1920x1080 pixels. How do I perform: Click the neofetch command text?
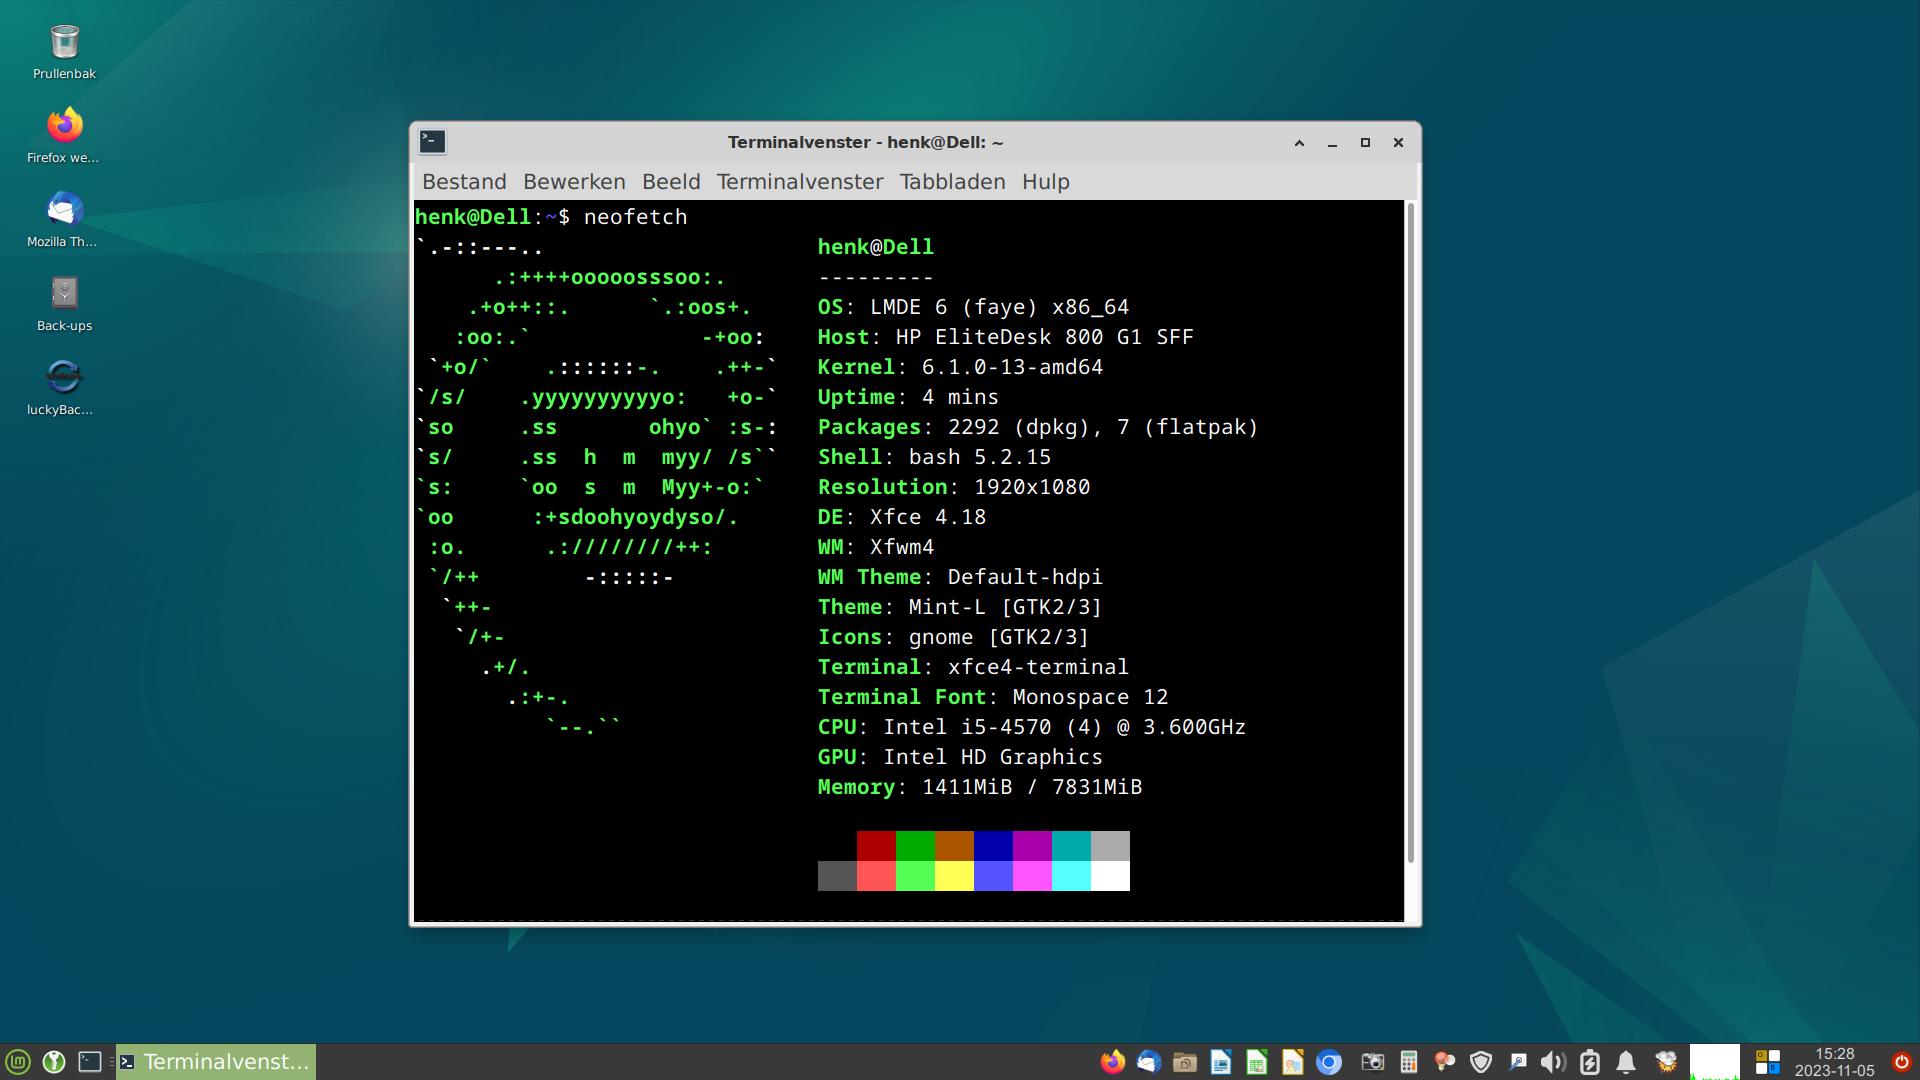pyautogui.click(x=635, y=217)
